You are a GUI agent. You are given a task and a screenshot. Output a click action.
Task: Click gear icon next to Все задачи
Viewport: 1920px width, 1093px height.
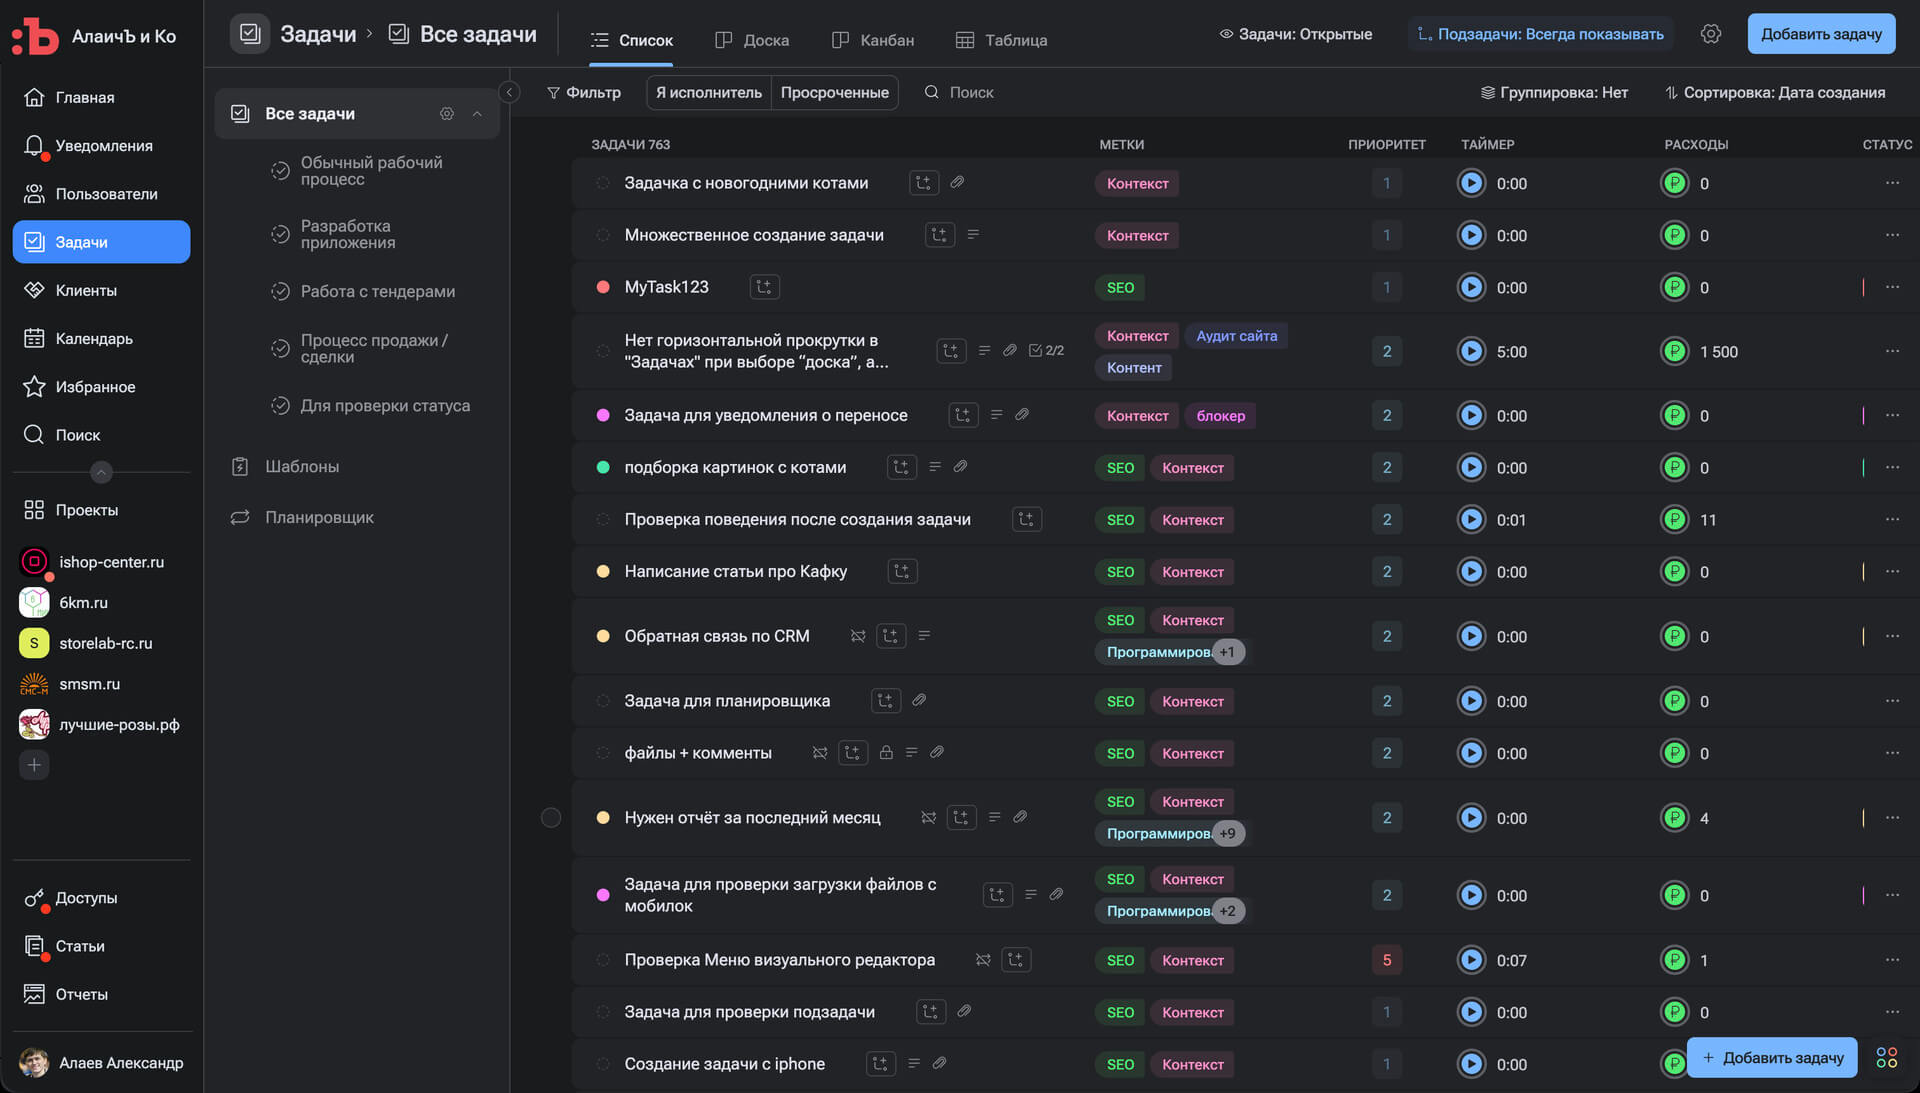pos(447,114)
